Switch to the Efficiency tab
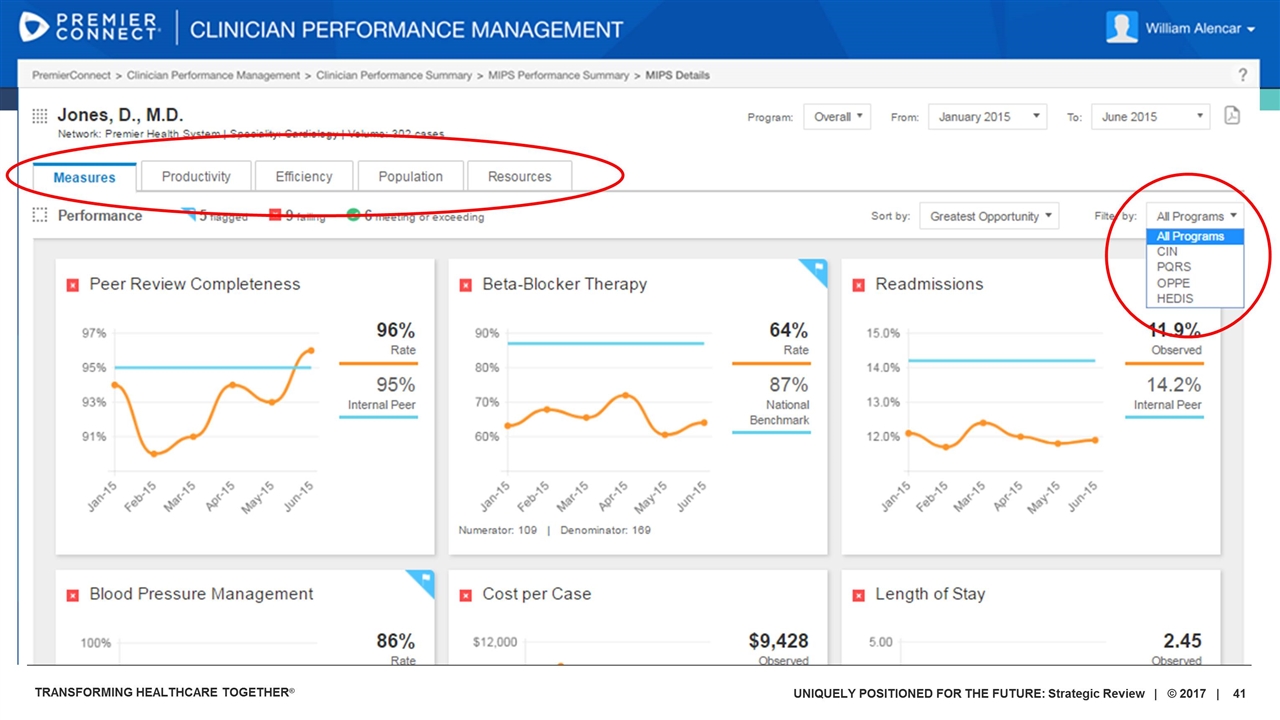The width and height of the screenshot is (1280, 720). pos(304,176)
